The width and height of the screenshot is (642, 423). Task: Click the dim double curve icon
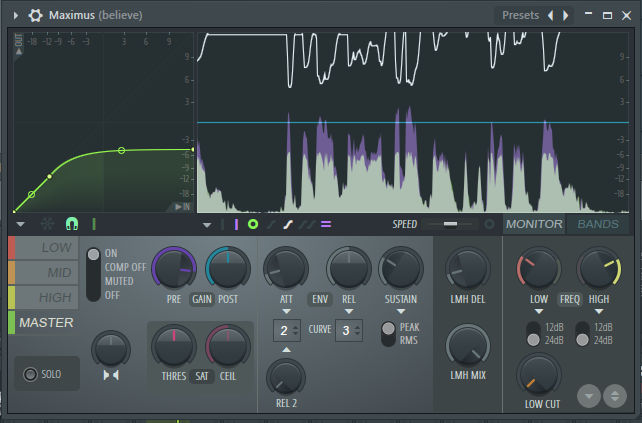[x=307, y=224]
